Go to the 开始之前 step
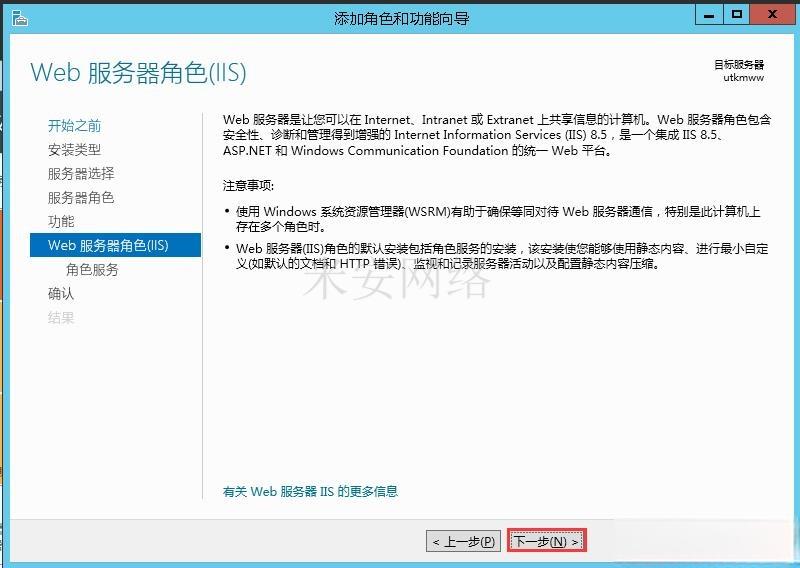800x568 pixels. point(74,126)
